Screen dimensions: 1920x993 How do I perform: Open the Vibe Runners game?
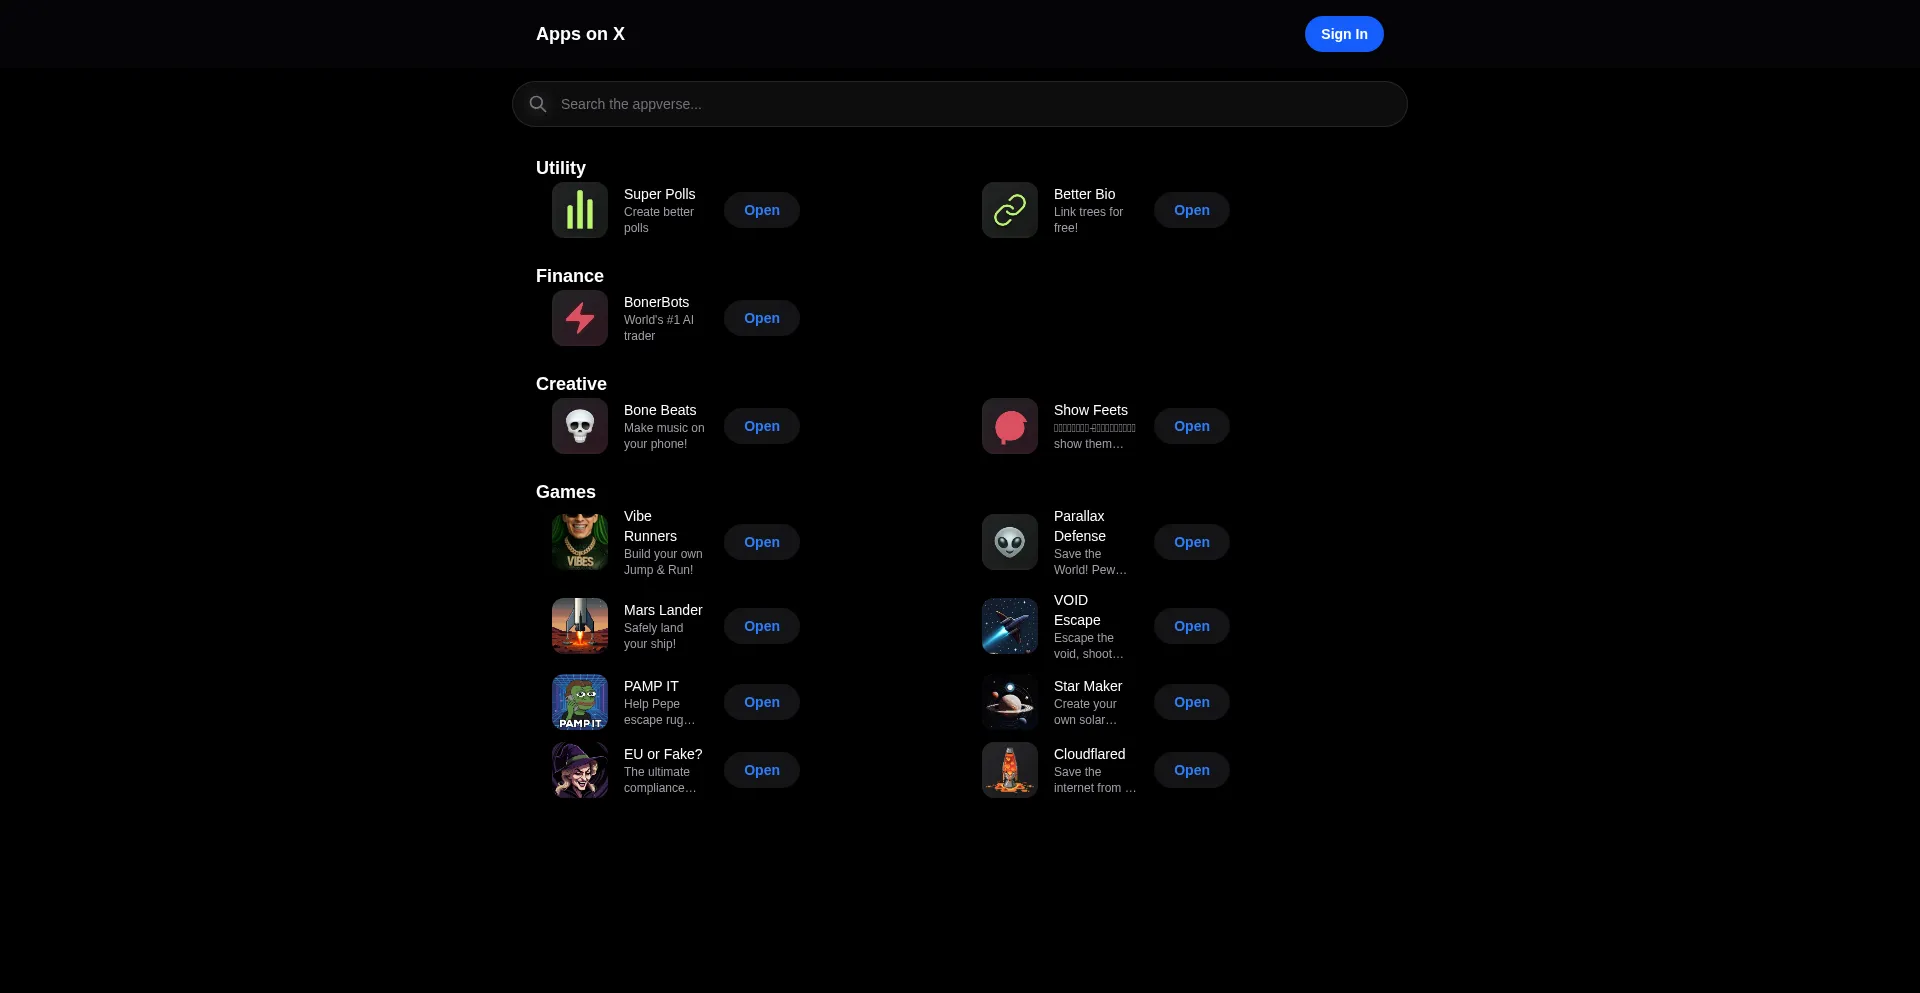coord(762,542)
